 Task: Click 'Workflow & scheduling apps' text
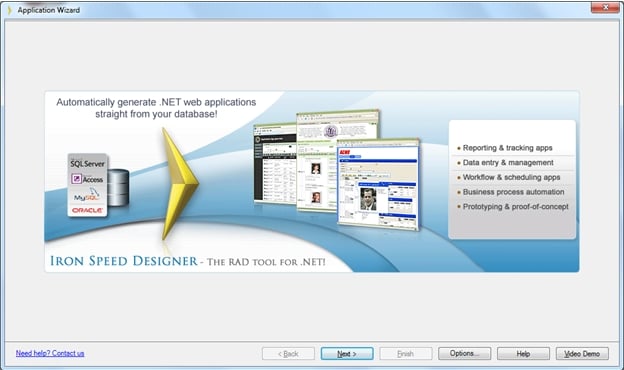(x=511, y=177)
